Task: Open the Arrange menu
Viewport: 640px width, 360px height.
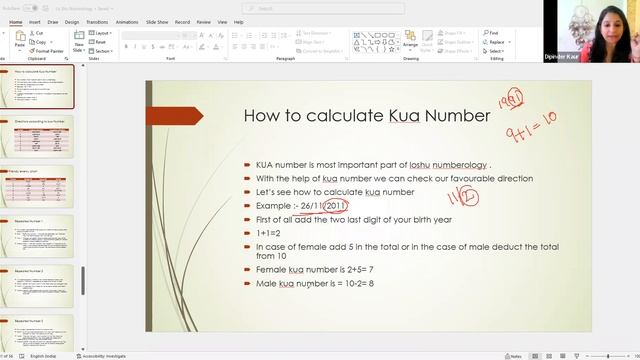Action: click(410, 40)
